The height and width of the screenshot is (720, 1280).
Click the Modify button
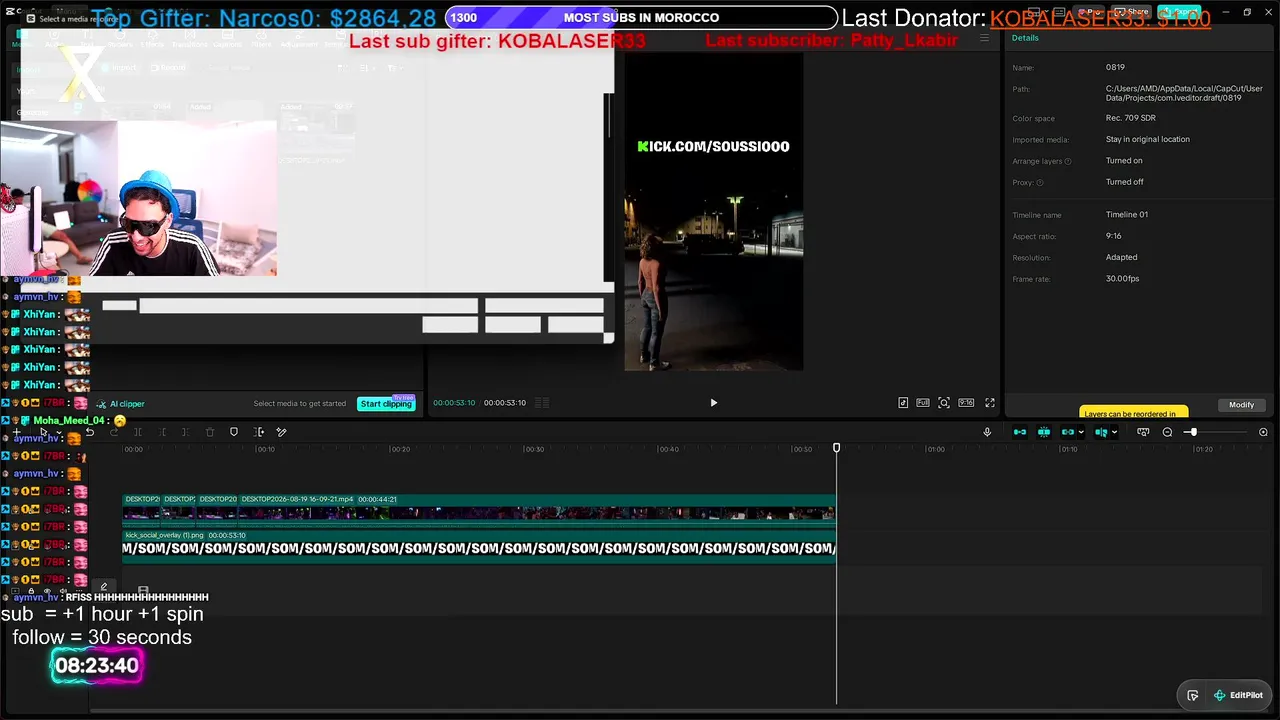pyautogui.click(x=1242, y=405)
